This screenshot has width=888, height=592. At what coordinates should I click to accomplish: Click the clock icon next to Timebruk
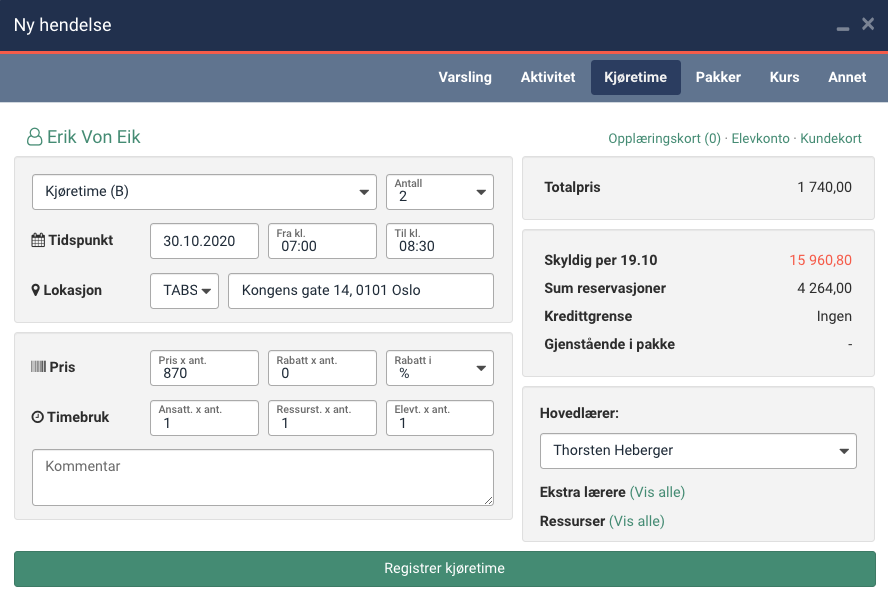pyautogui.click(x=37, y=417)
